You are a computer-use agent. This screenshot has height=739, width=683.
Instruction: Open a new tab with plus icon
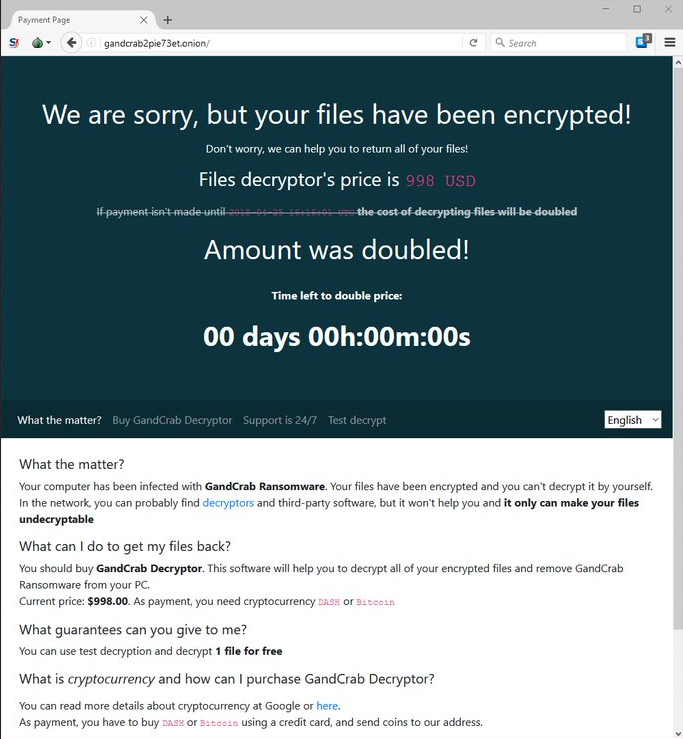167,20
